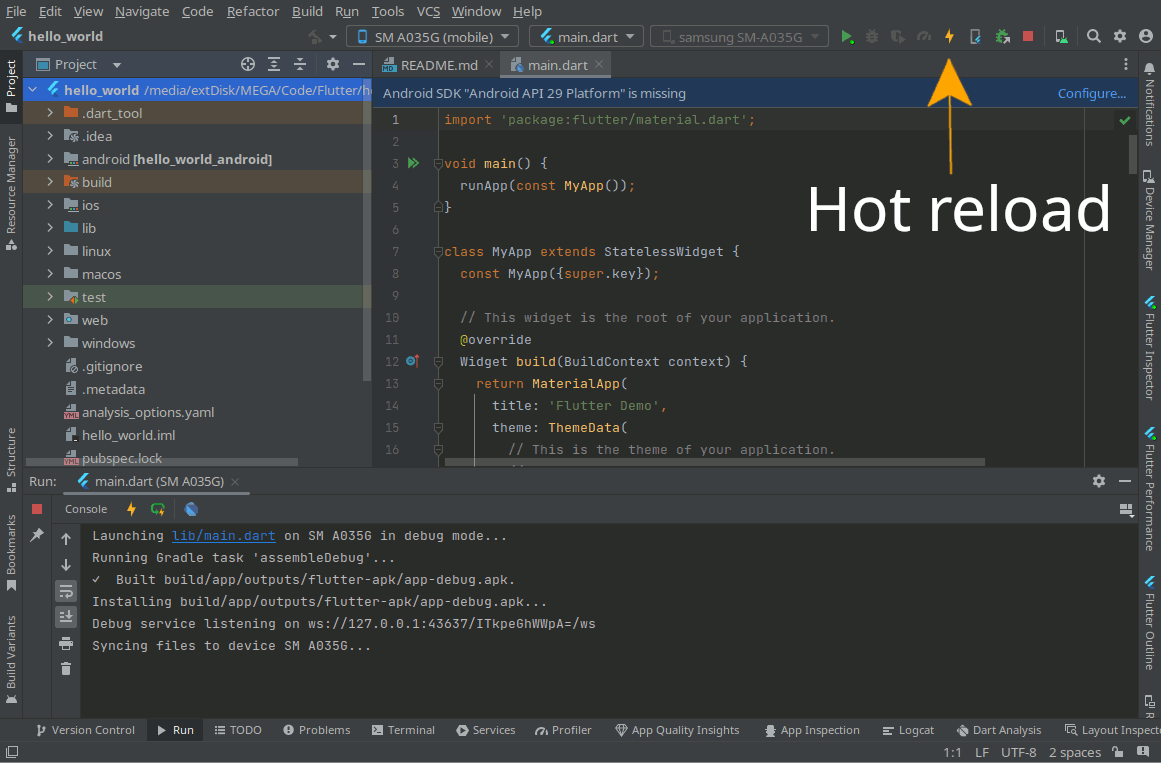Image resolution: width=1161 pixels, height=763 pixels.
Task: Expand the .dart_tool folder
Action: [50, 113]
